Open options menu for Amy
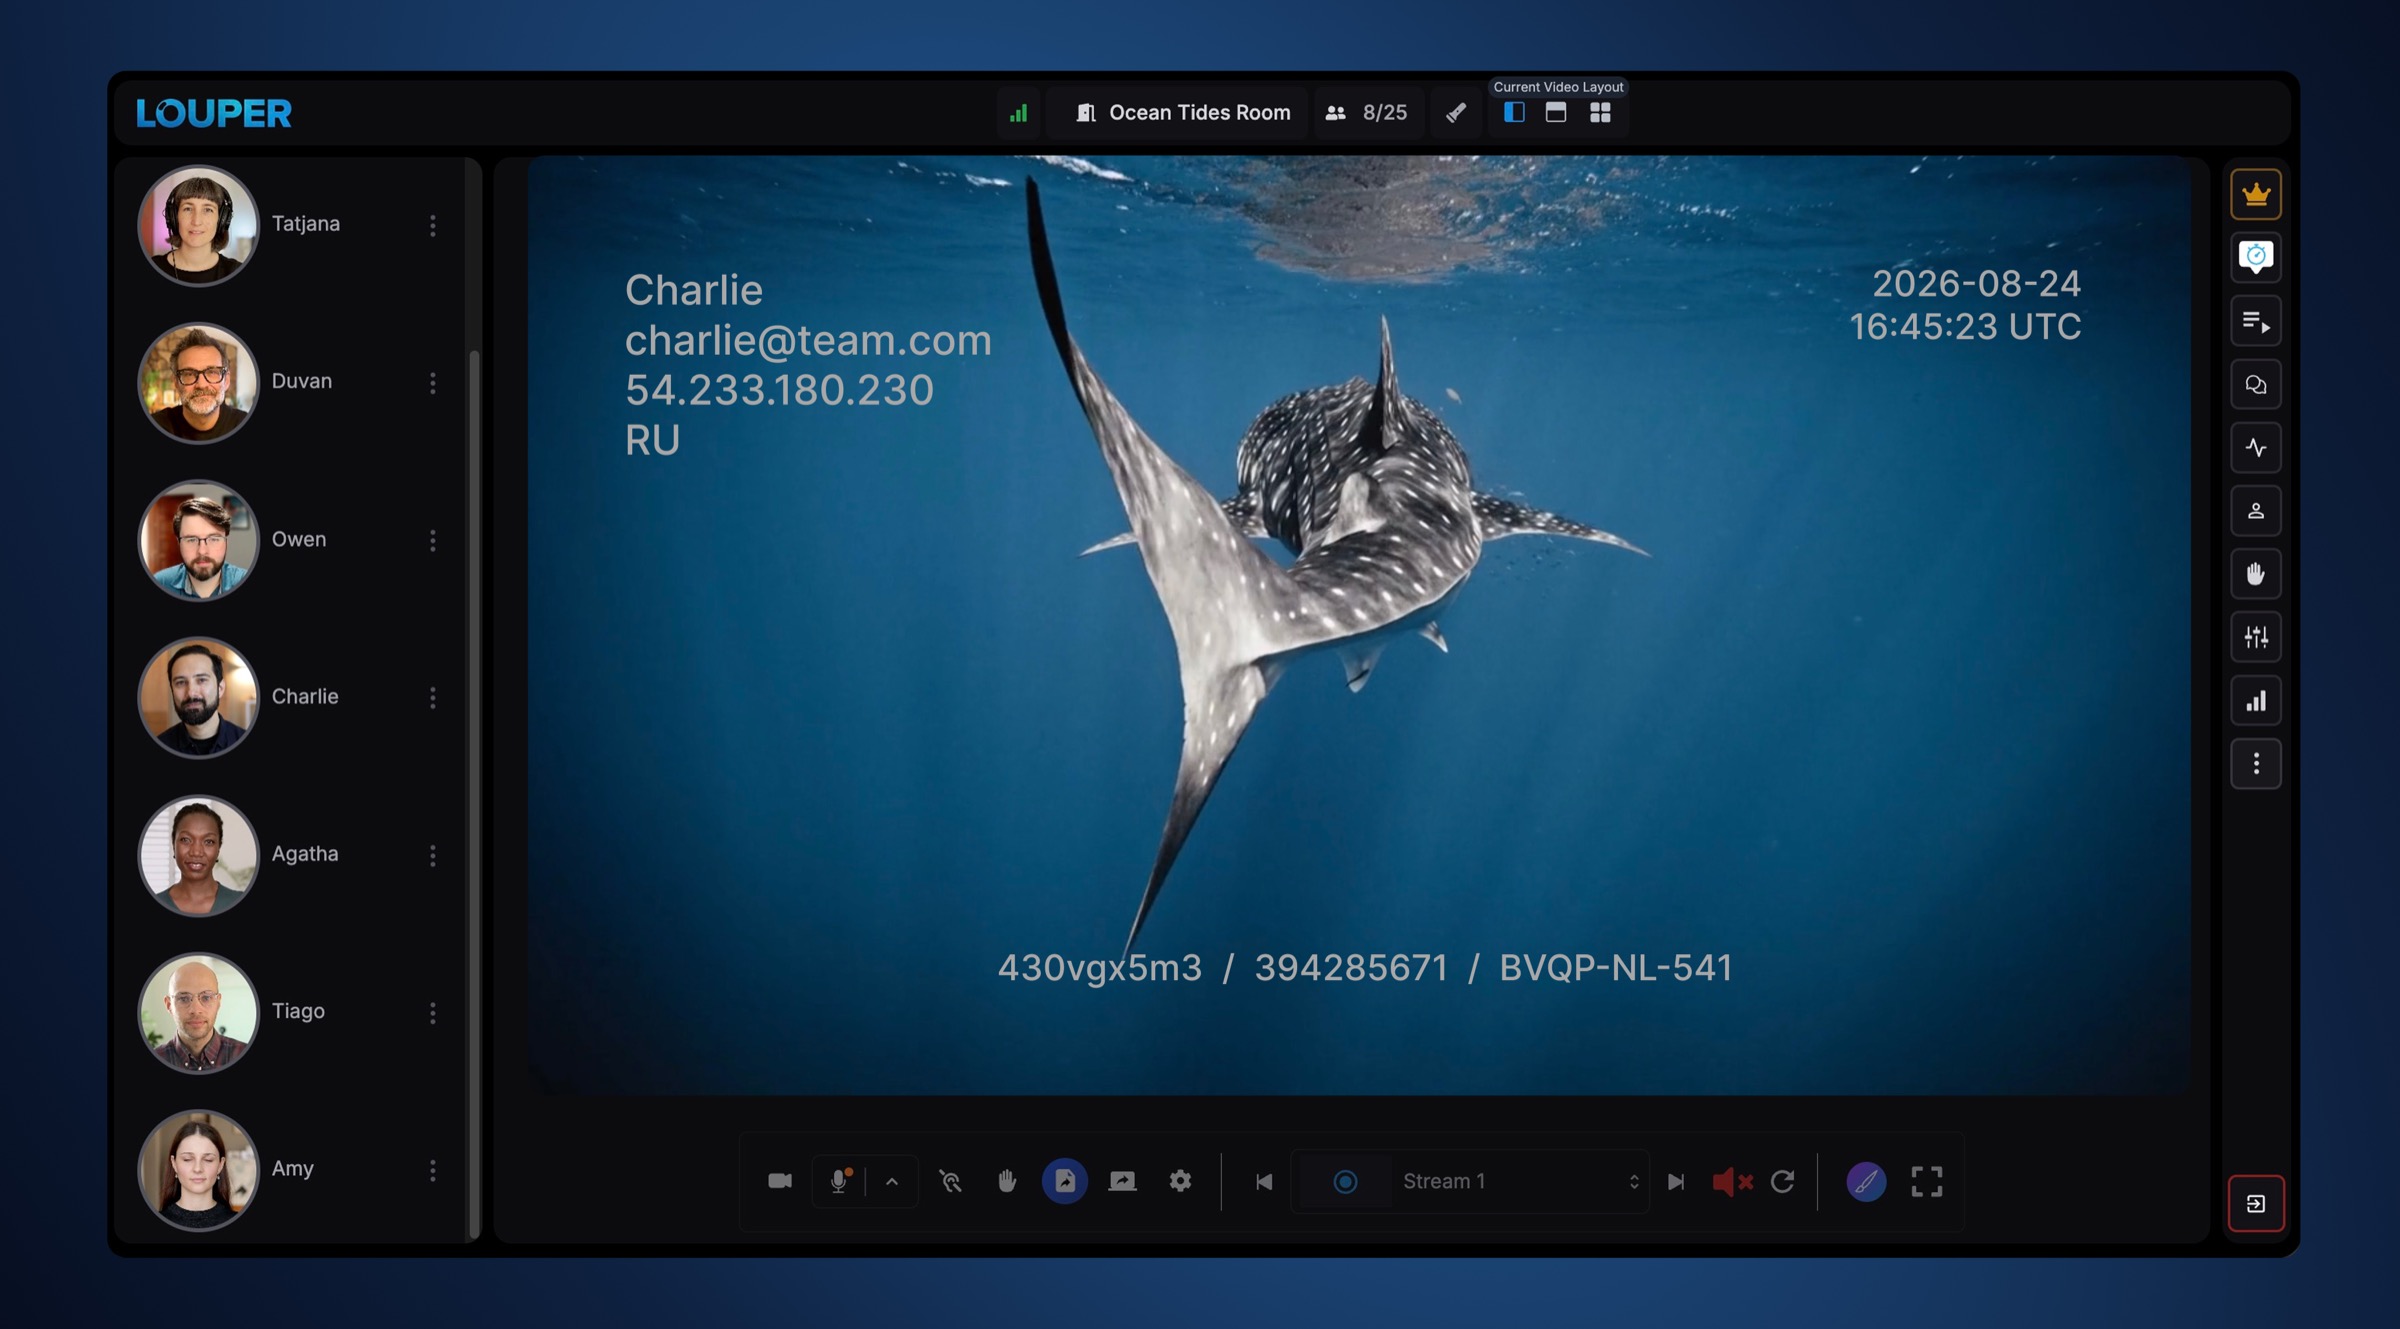This screenshot has height=1329, width=2400. 433,1170
